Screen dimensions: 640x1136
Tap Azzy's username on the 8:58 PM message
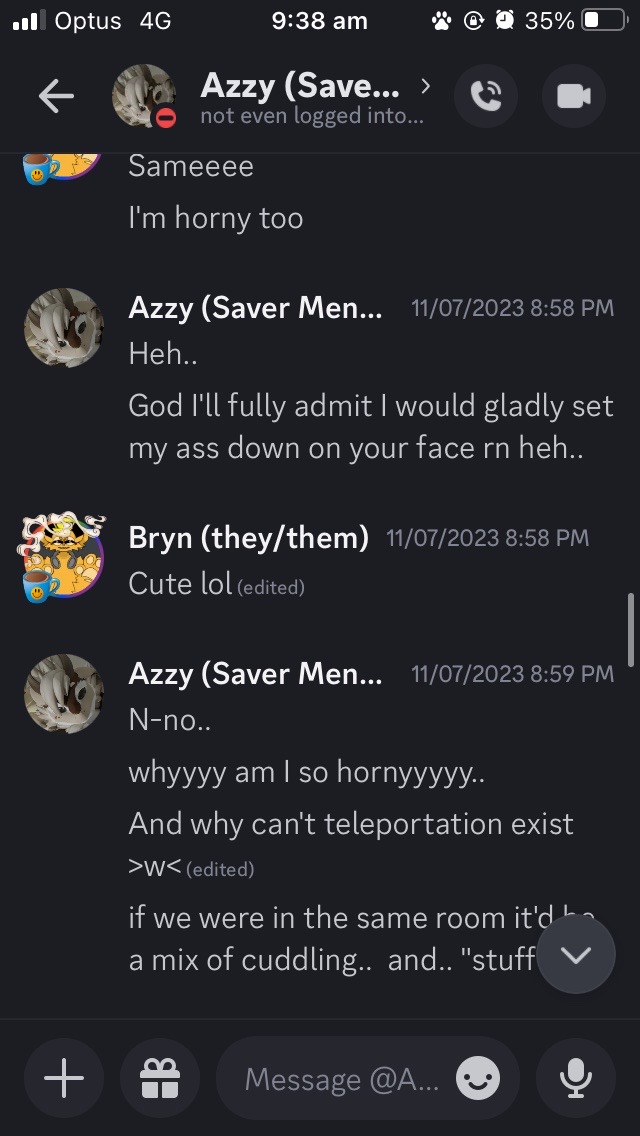tap(255, 308)
